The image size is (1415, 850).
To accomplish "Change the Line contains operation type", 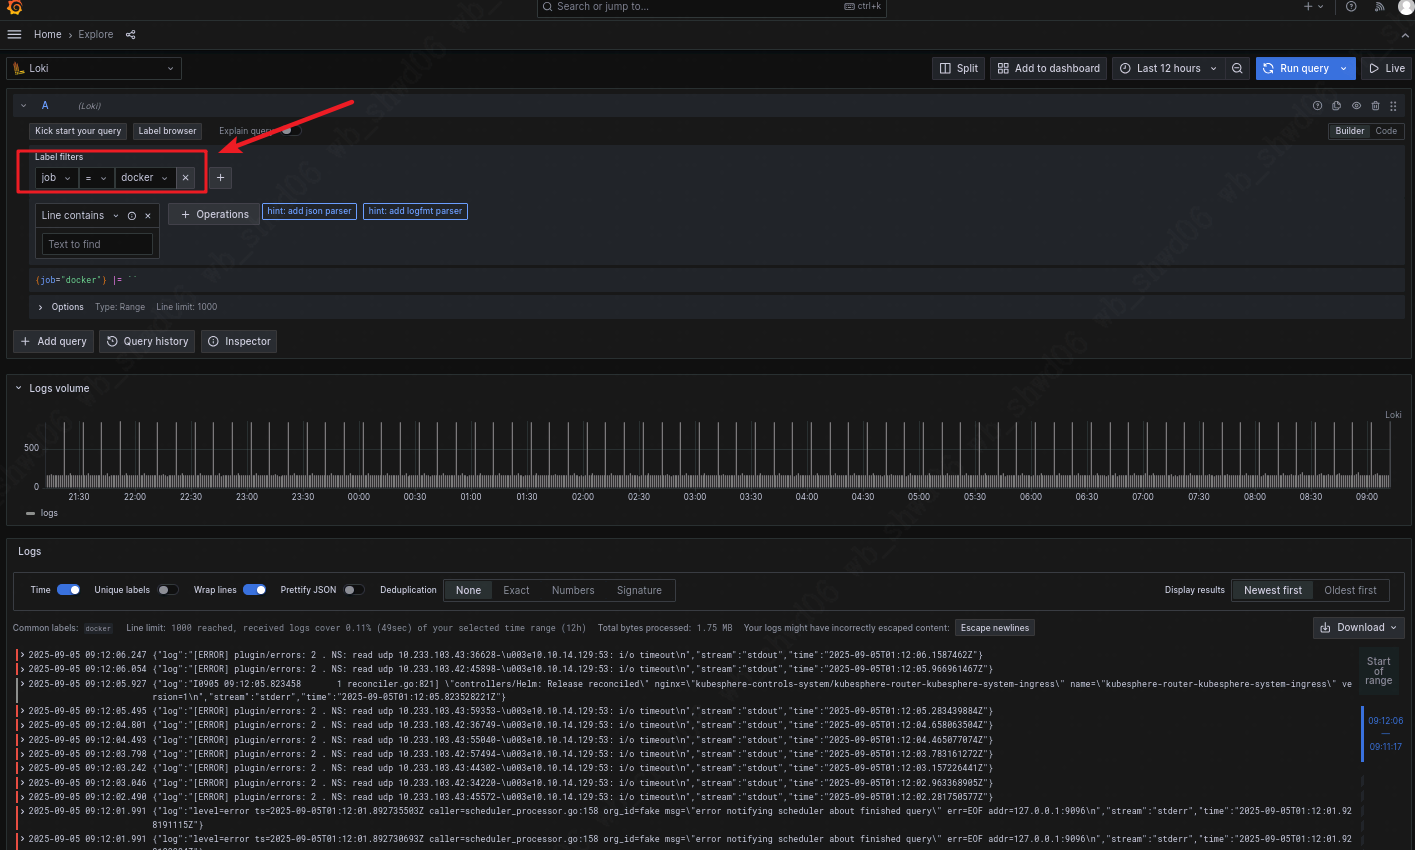I will (80, 215).
